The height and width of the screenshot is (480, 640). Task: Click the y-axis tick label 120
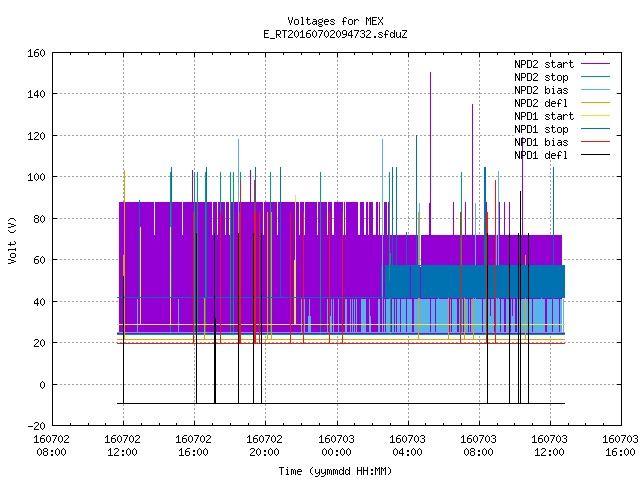click(36, 136)
